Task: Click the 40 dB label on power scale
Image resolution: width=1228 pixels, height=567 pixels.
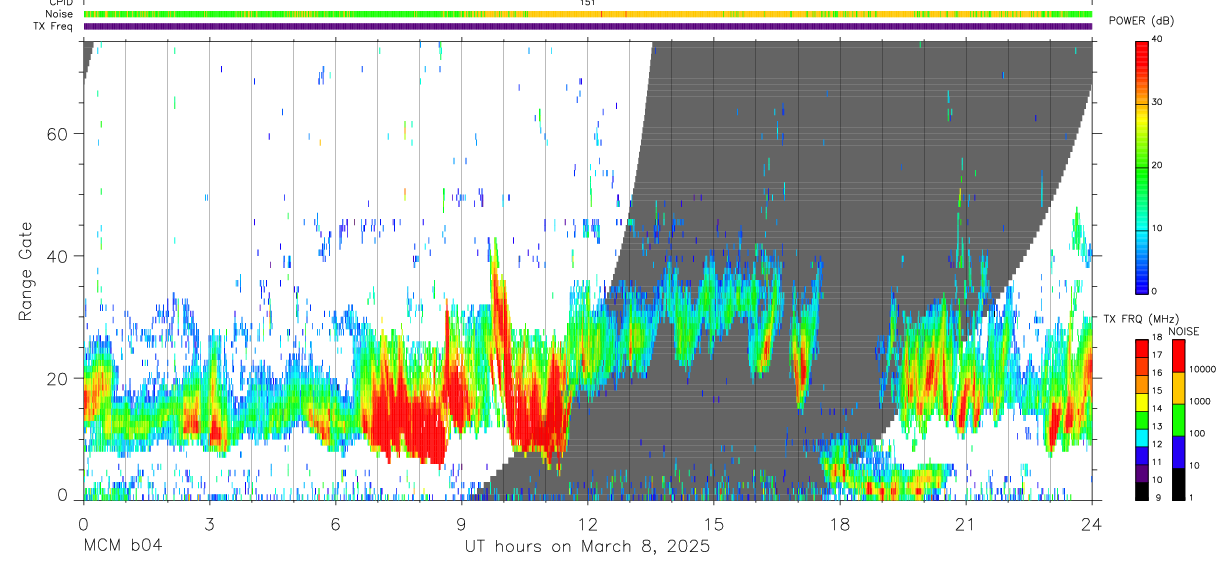Action: (x=1158, y=40)
